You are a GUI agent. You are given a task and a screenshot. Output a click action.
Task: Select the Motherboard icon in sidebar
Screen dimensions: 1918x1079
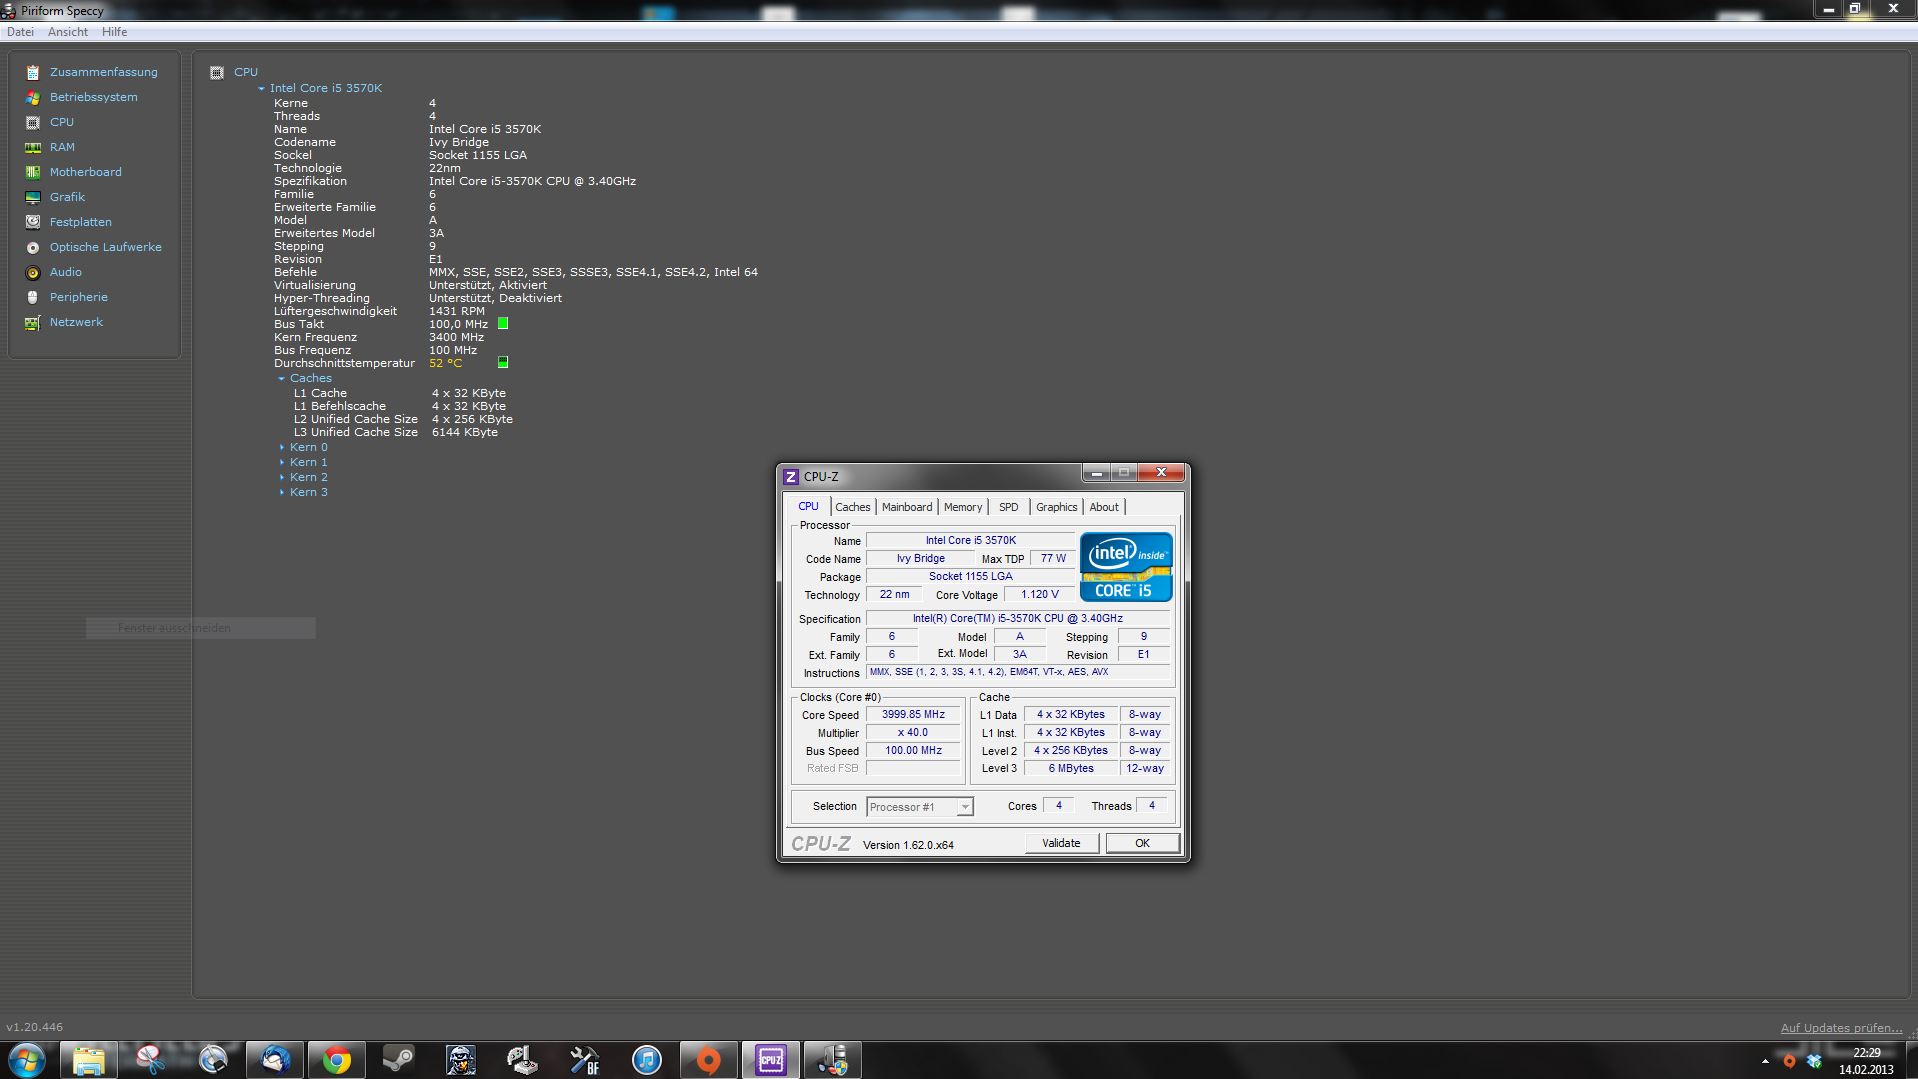coord(33,172)
